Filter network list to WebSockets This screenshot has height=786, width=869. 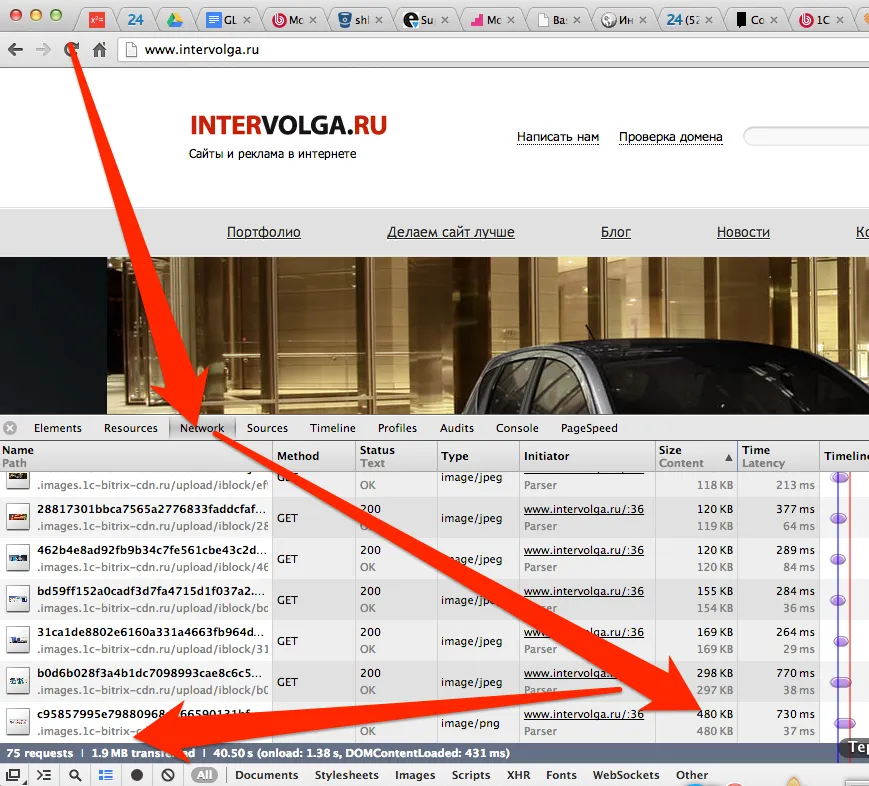[626, 775]
